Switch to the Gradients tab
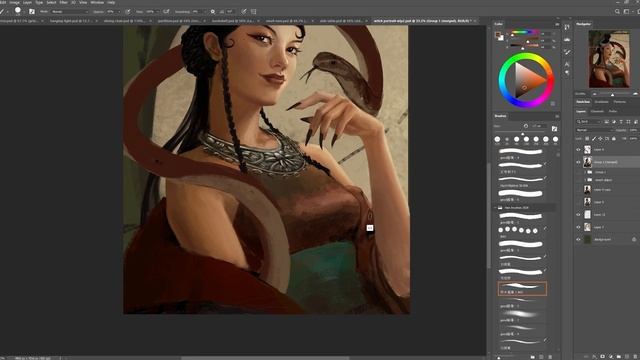 [x=601, y=102]
